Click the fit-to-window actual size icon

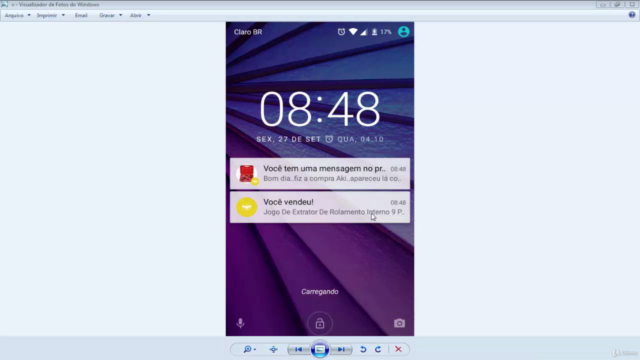(273, 349)
